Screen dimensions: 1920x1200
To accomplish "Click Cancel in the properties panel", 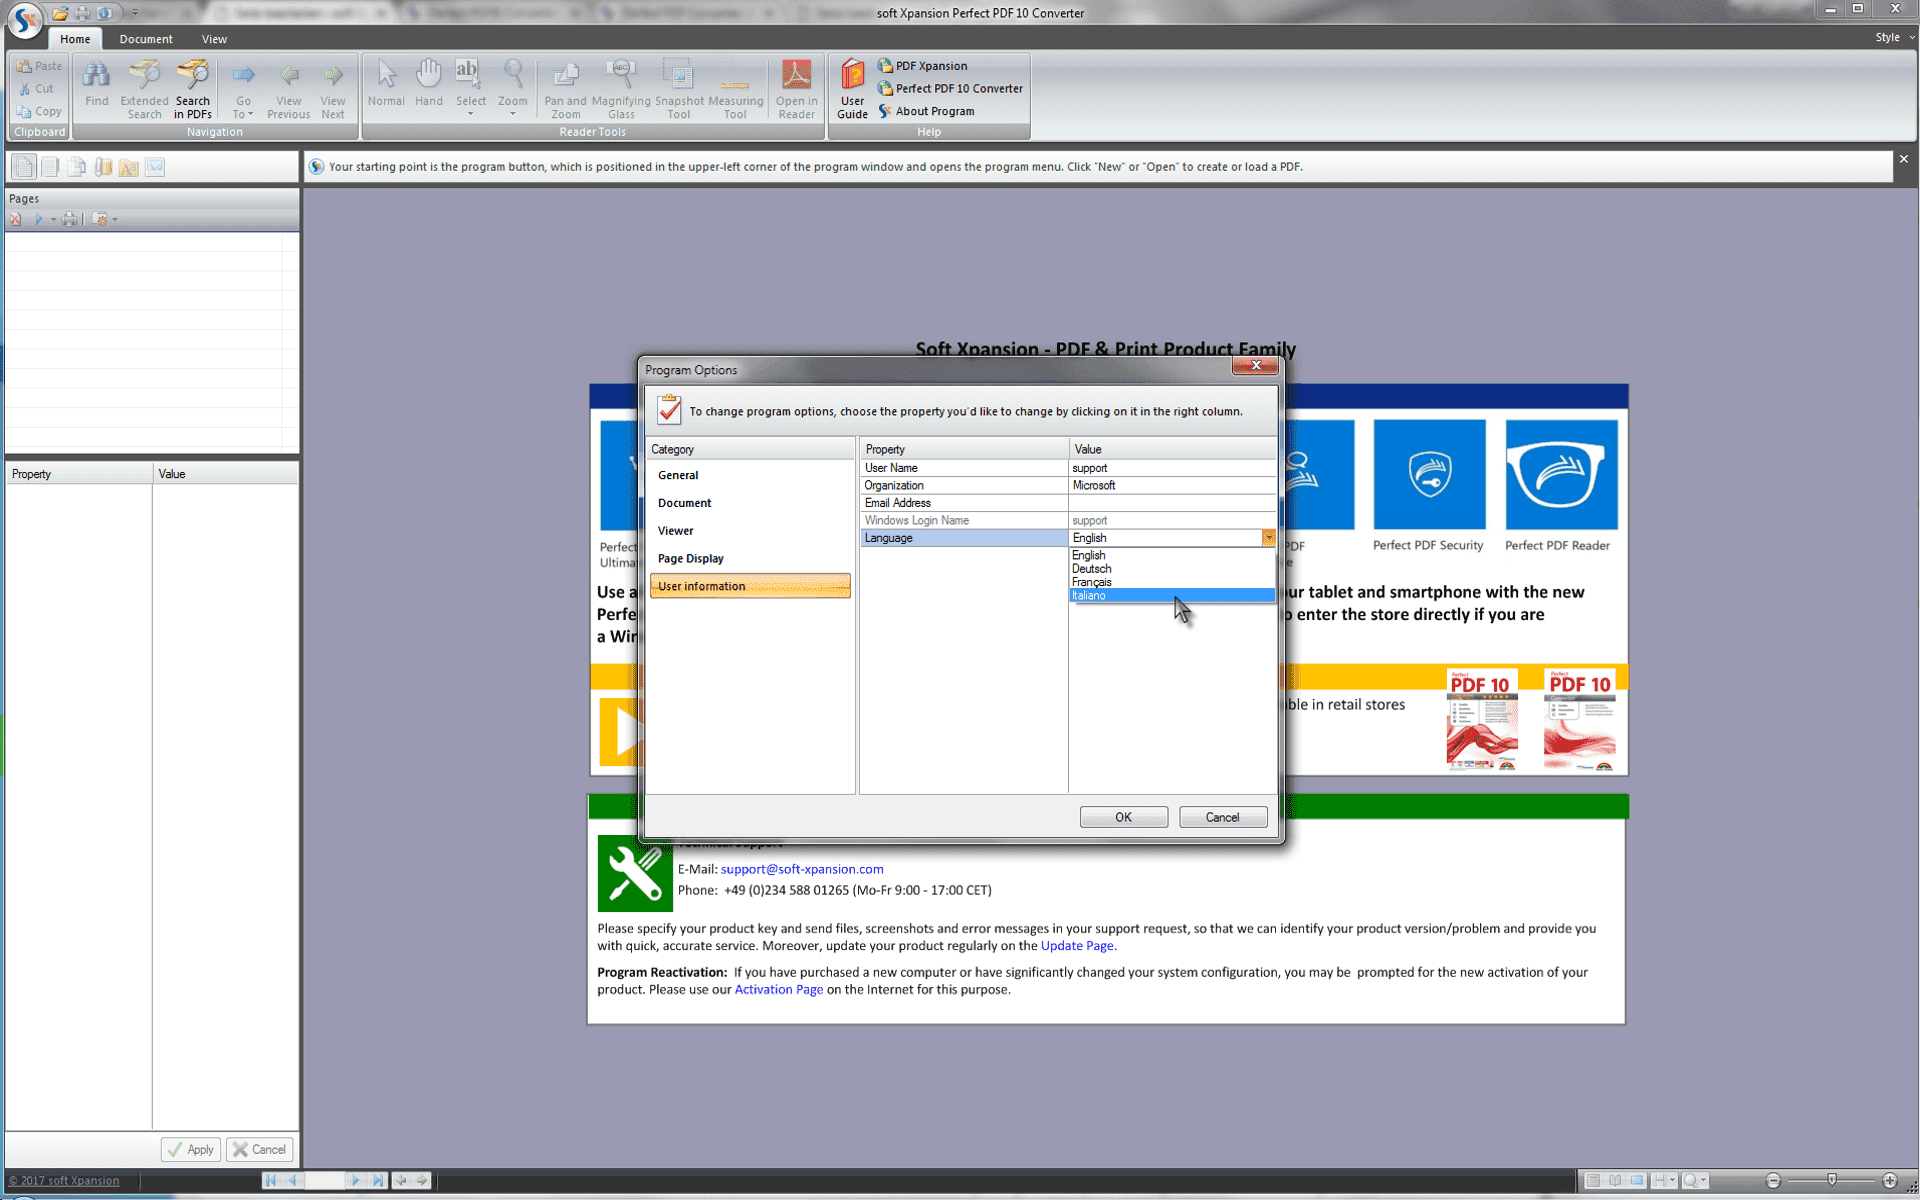I will click(x=260, y=1150).
